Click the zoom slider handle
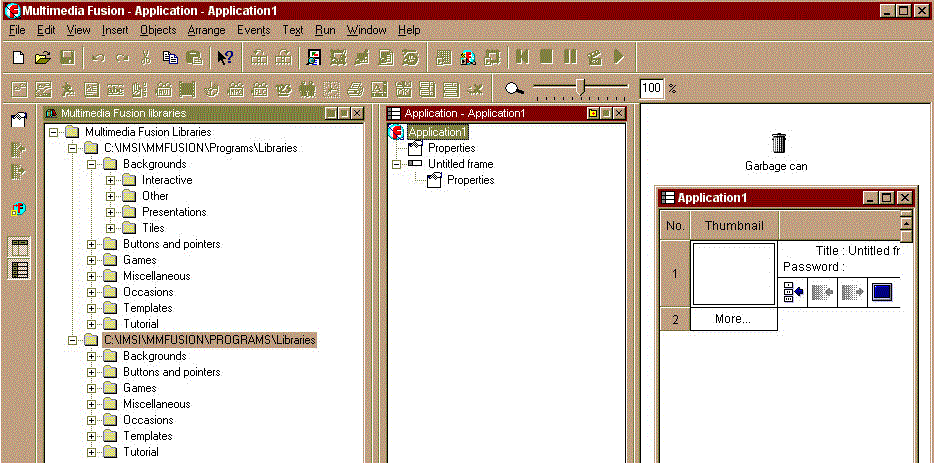Screen dimensions: 934x463 click(x=581, y=88)
